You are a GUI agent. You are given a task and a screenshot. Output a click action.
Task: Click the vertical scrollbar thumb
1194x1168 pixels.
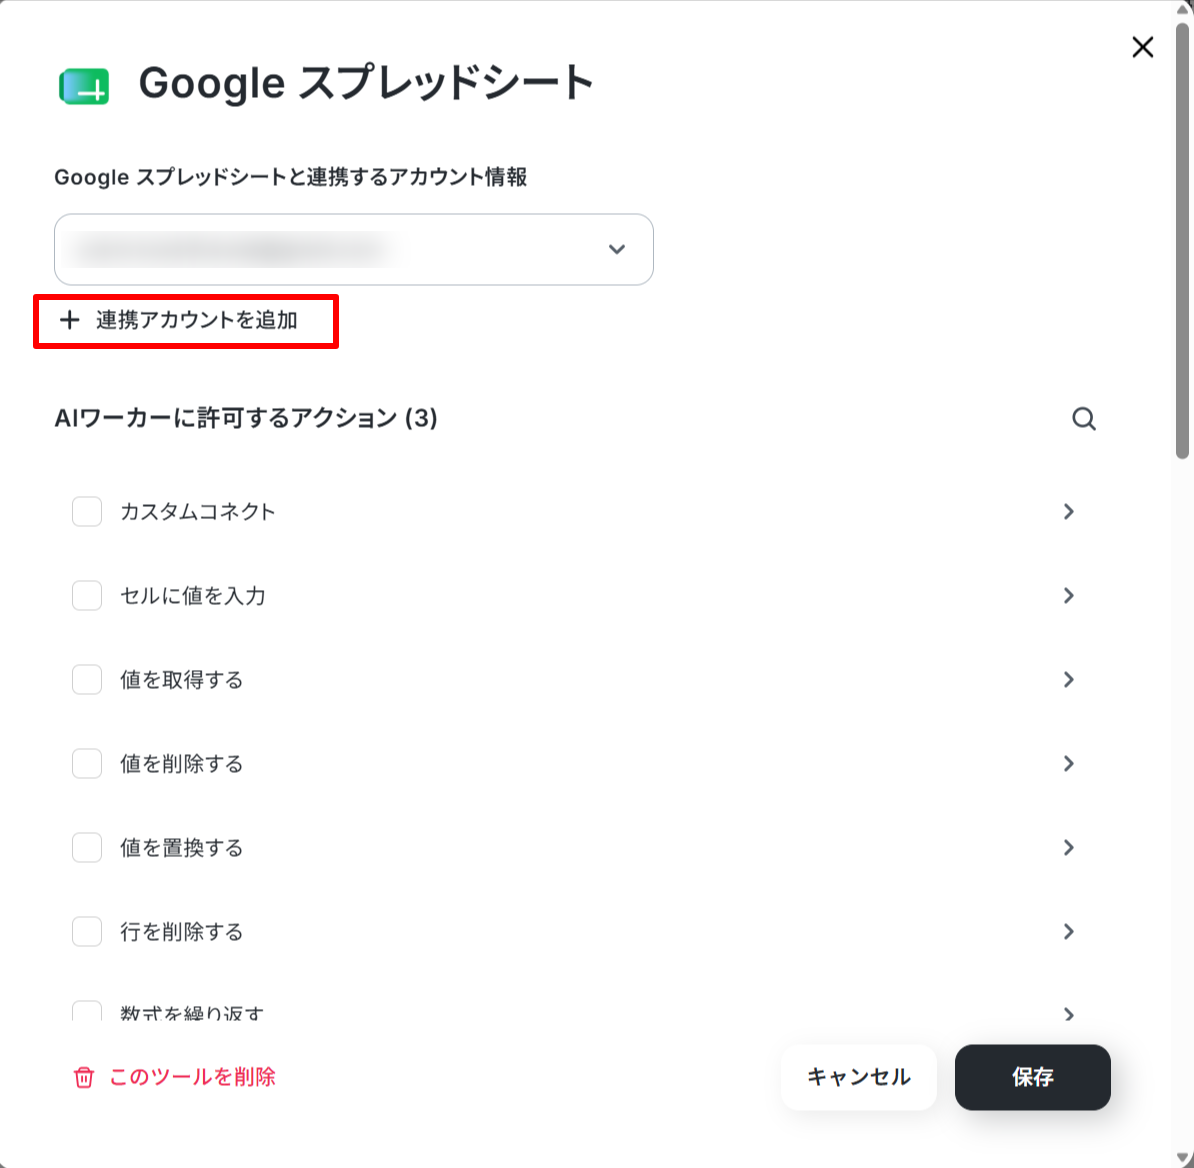click(x=1182, y=241)
